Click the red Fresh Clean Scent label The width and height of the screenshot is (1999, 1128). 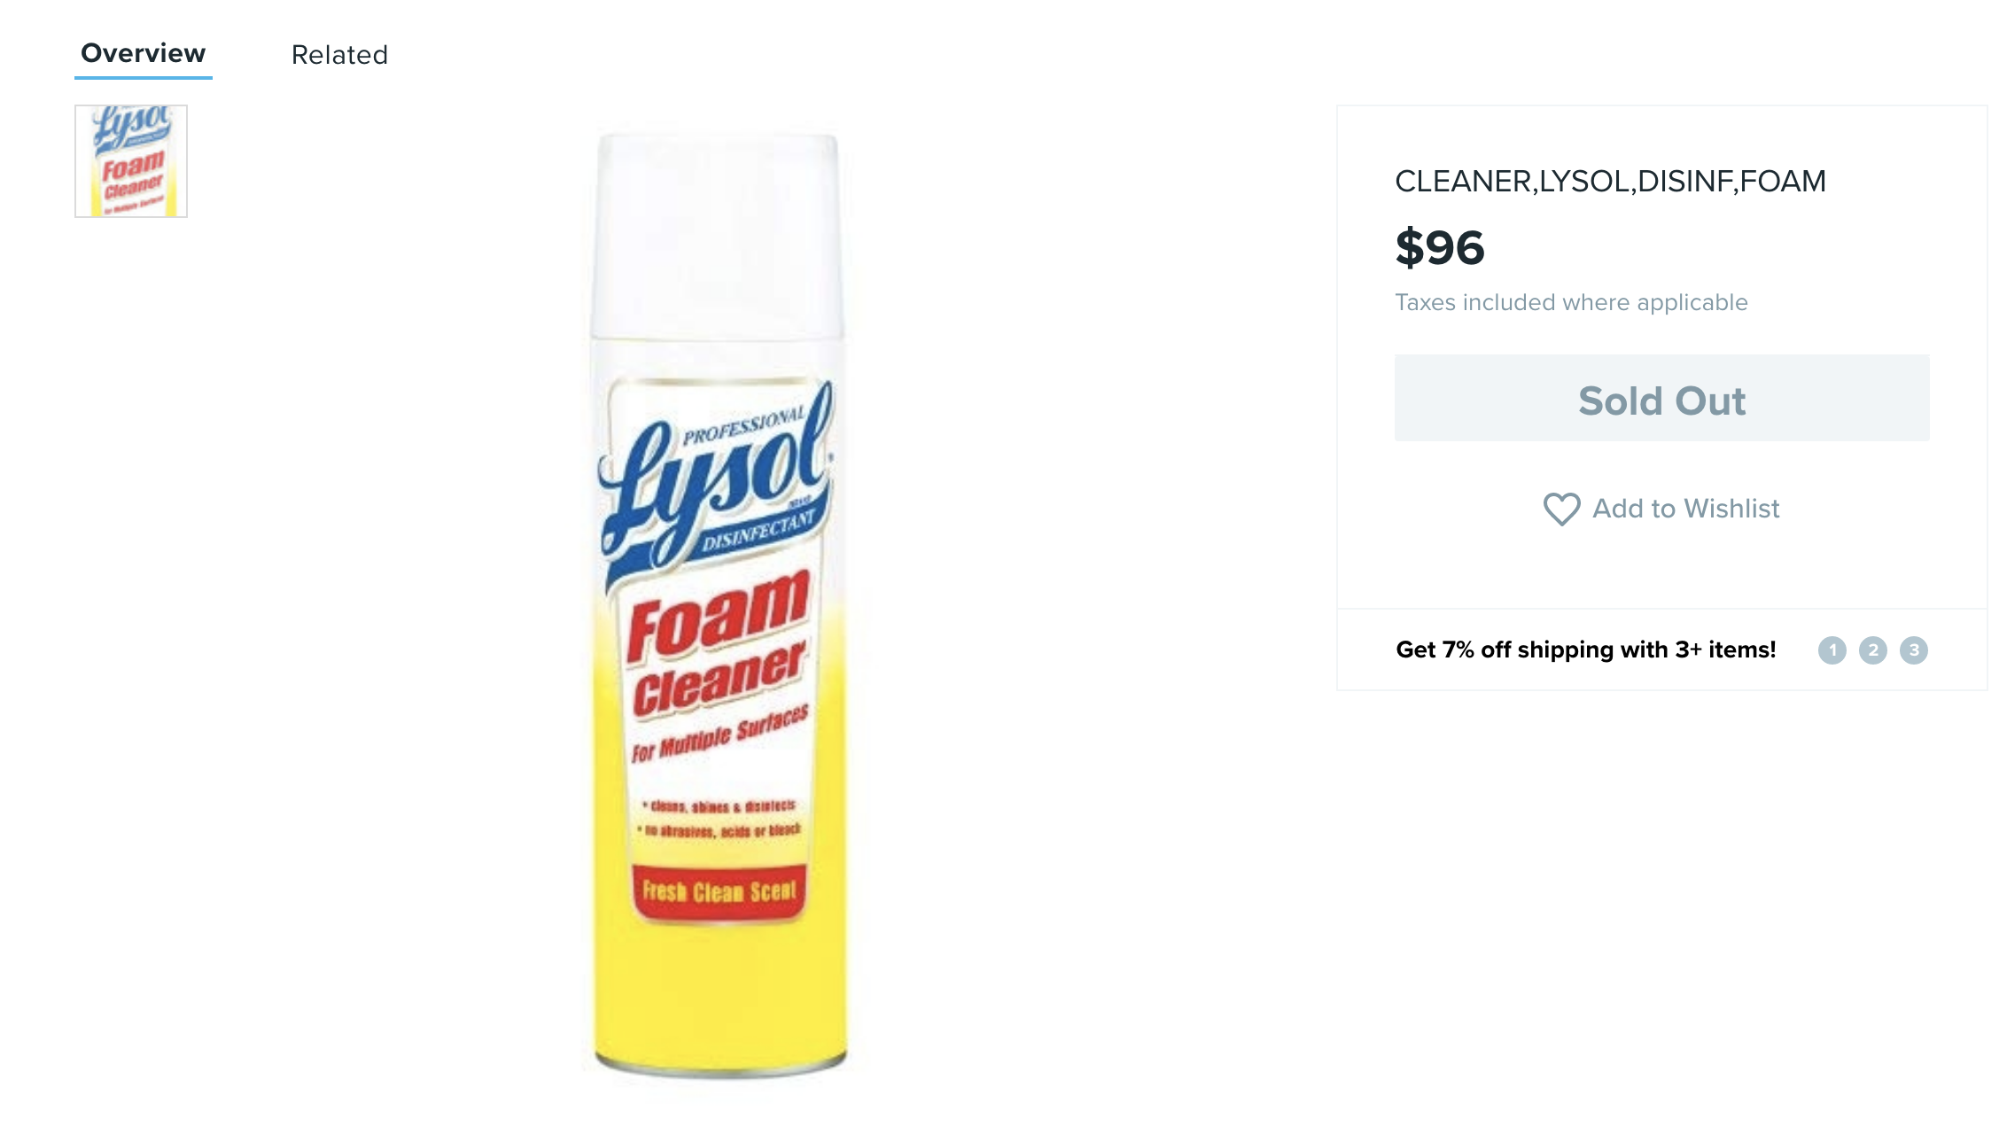(719, 891)
